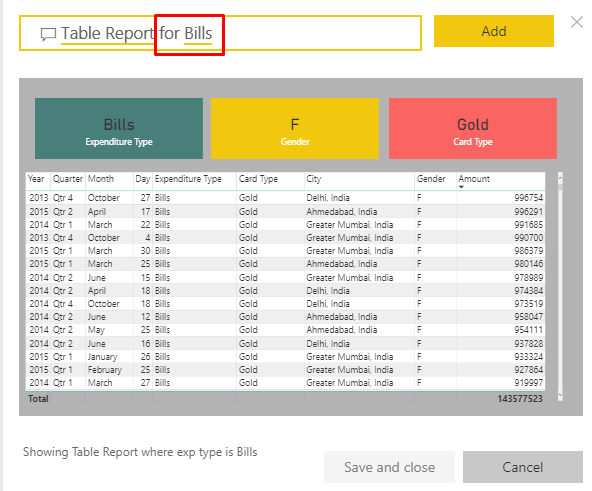592x491 pixels.
Task: Sort by the City column header
Action: click(x=313, y=179)
